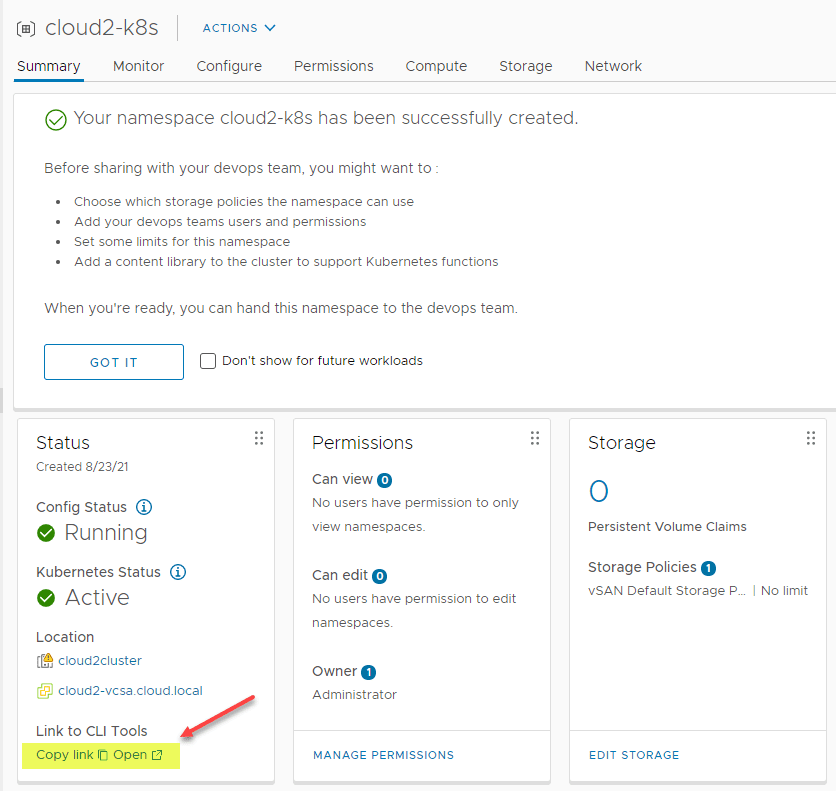Click the Status card drag handle
Screen dimensions: 836x791
click(x=259, y=438)
